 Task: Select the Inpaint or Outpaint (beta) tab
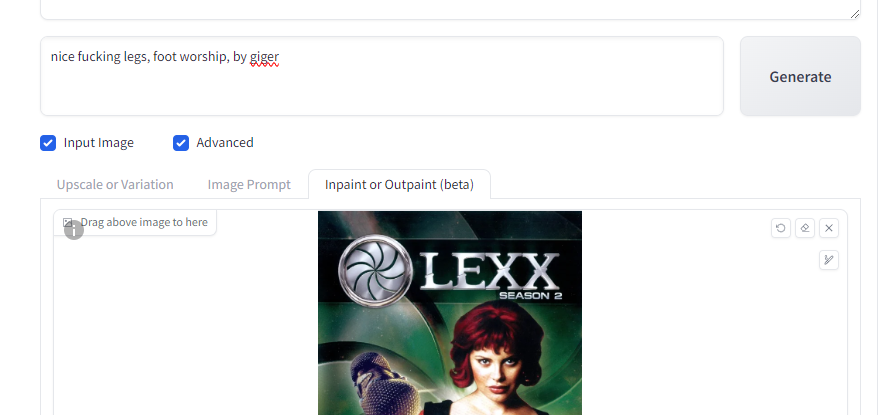coord(399,185)
